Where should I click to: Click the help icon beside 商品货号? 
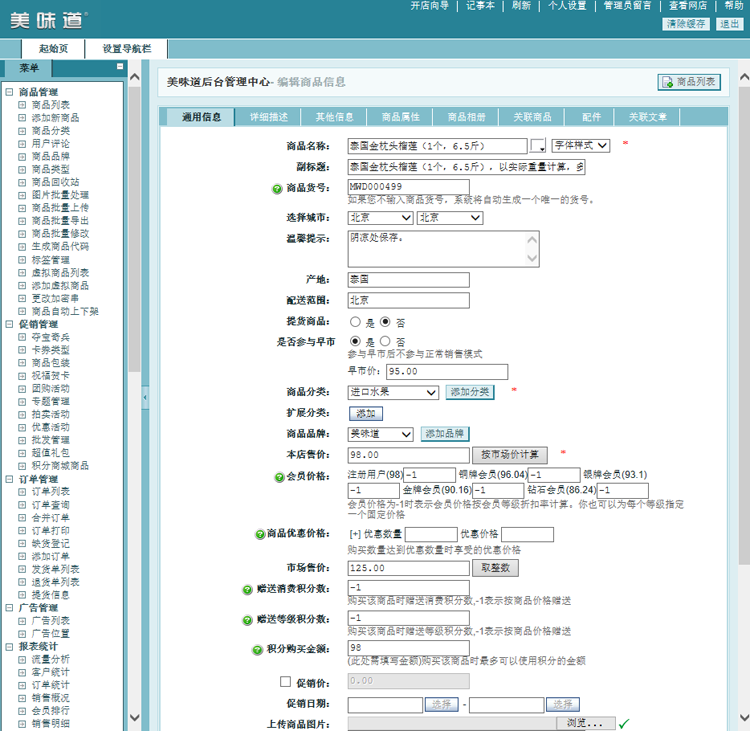click(x=277, y=189)
